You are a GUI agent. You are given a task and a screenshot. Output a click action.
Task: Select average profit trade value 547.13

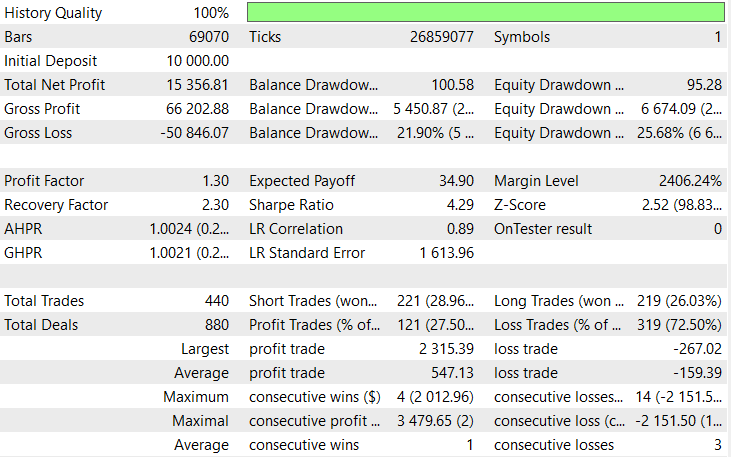452,373
